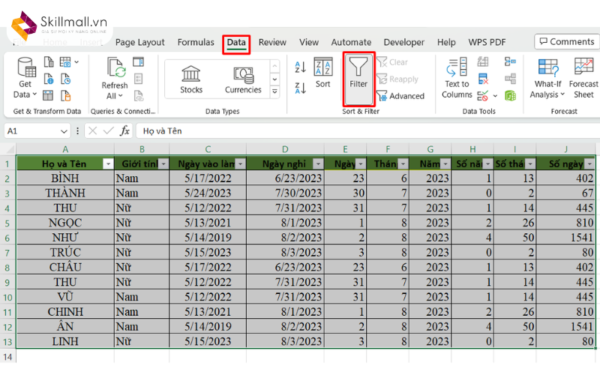Viewport: 600px width, 375px height.
Task: Select cell containing NGỌC
Action: (x=65, y=223)
